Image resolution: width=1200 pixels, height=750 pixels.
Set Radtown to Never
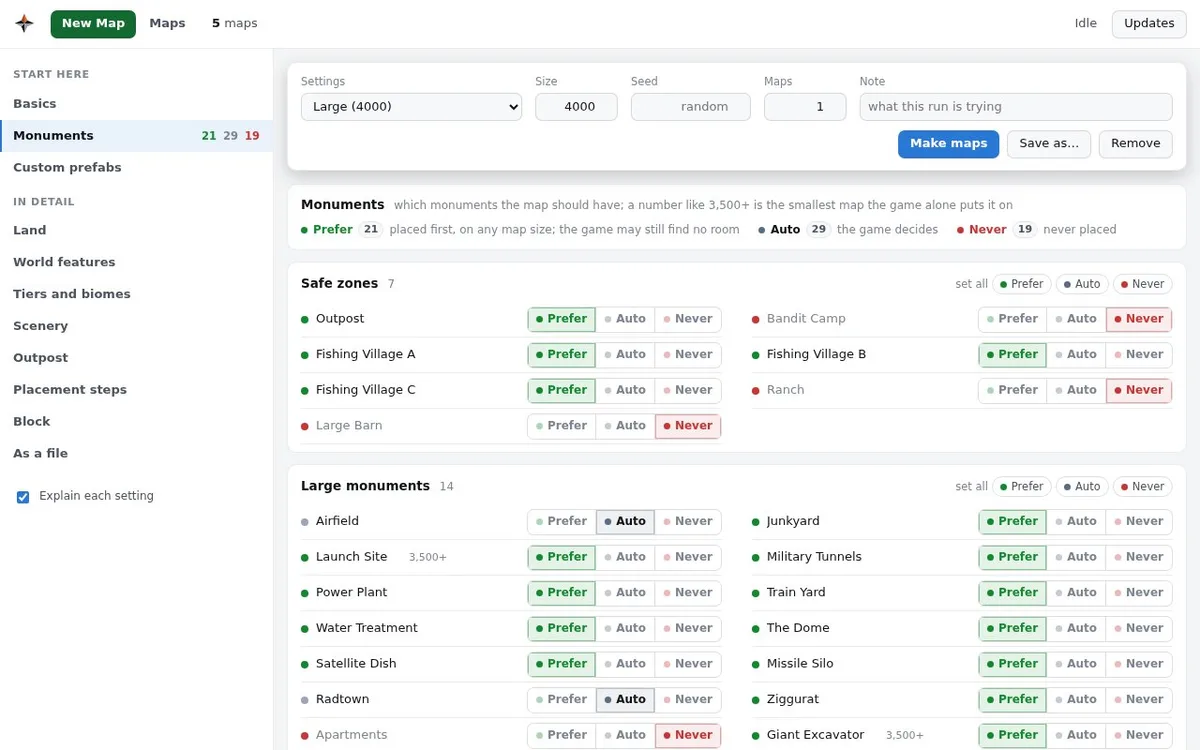point(688,699)
